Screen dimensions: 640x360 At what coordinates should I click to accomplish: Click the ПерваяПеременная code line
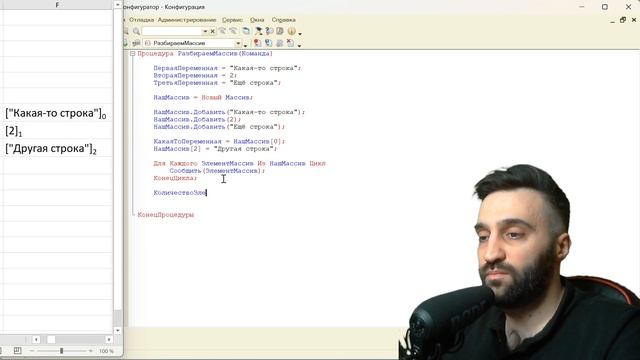pyautogui.click(x=227, y=68)
